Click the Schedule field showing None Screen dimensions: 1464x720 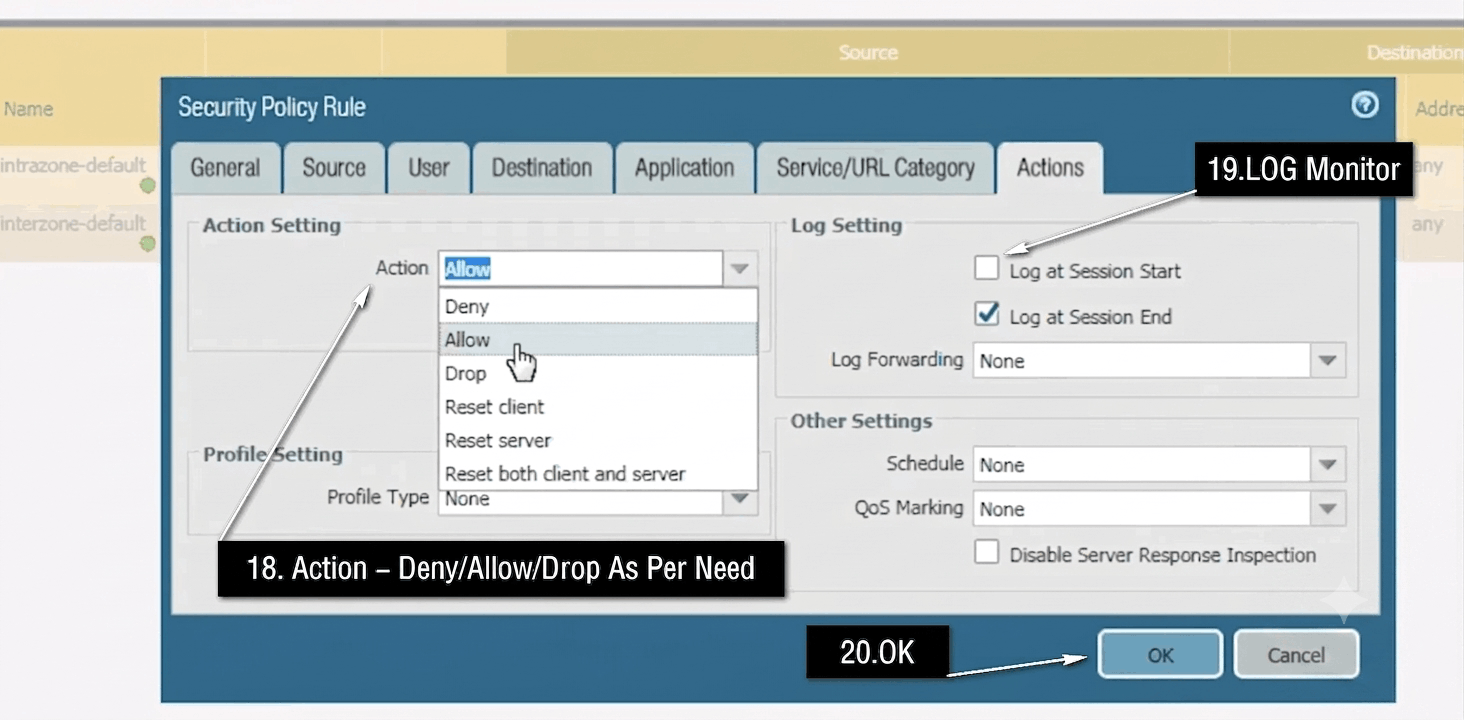coord(1142,465)
